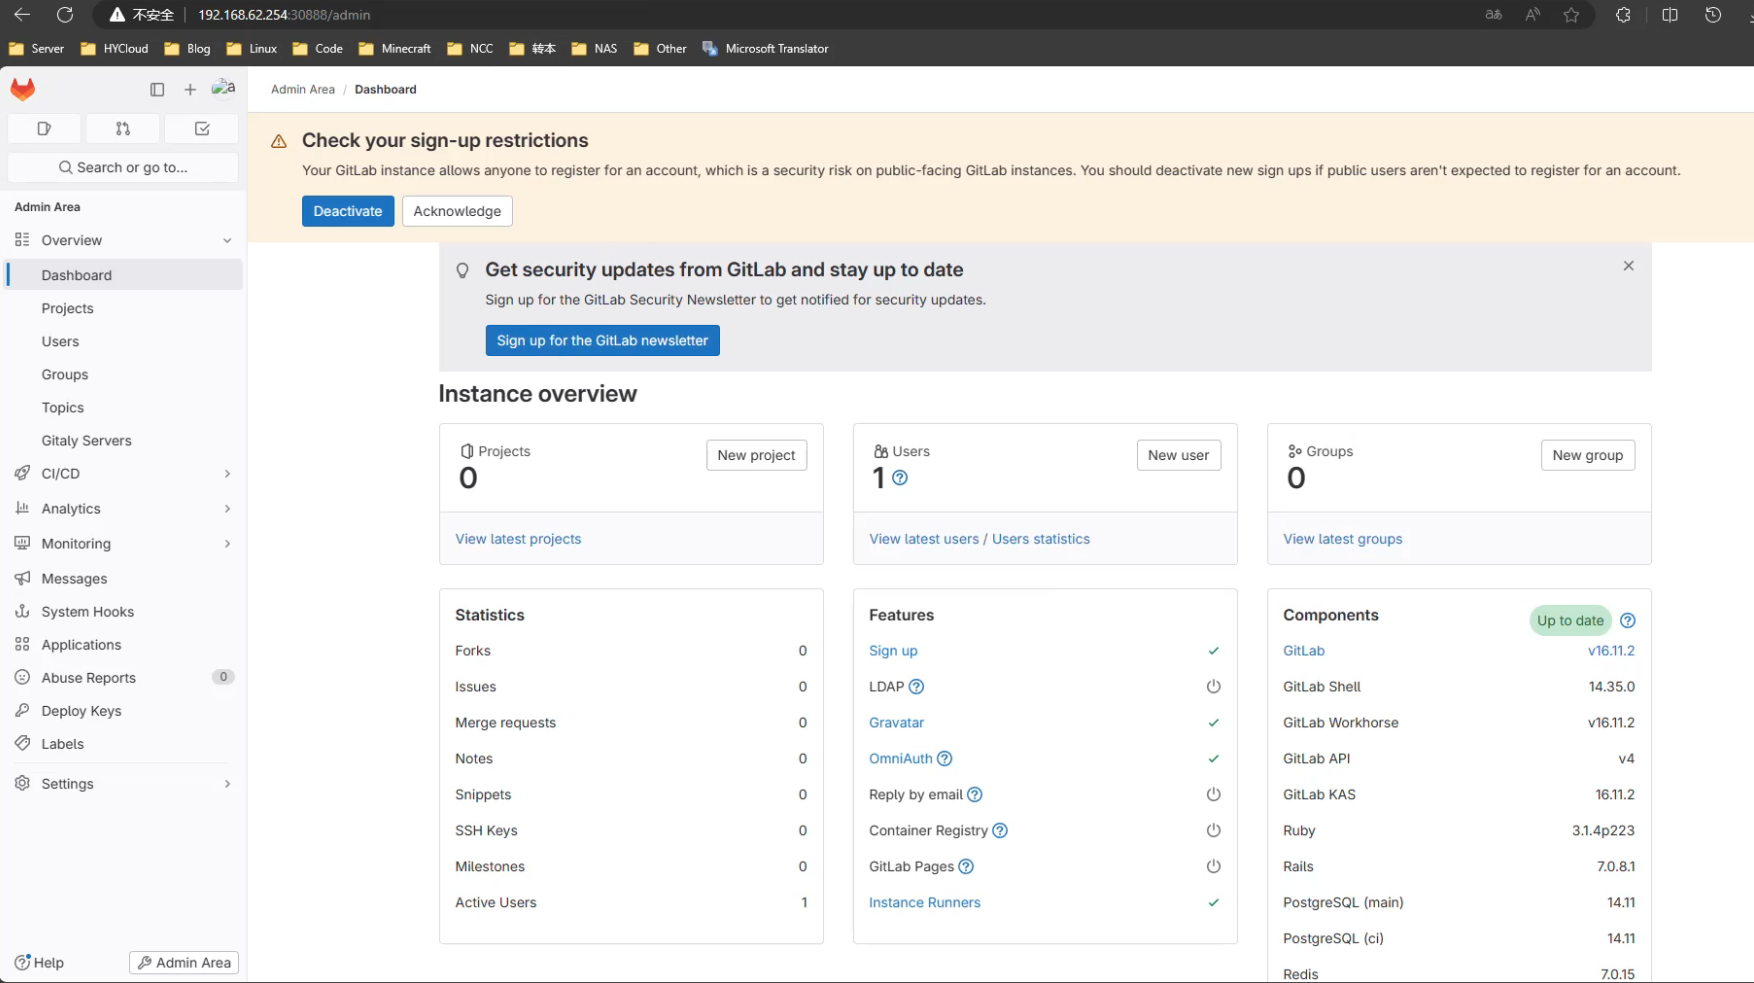Dismiss the security newsletter banner

1628,266
